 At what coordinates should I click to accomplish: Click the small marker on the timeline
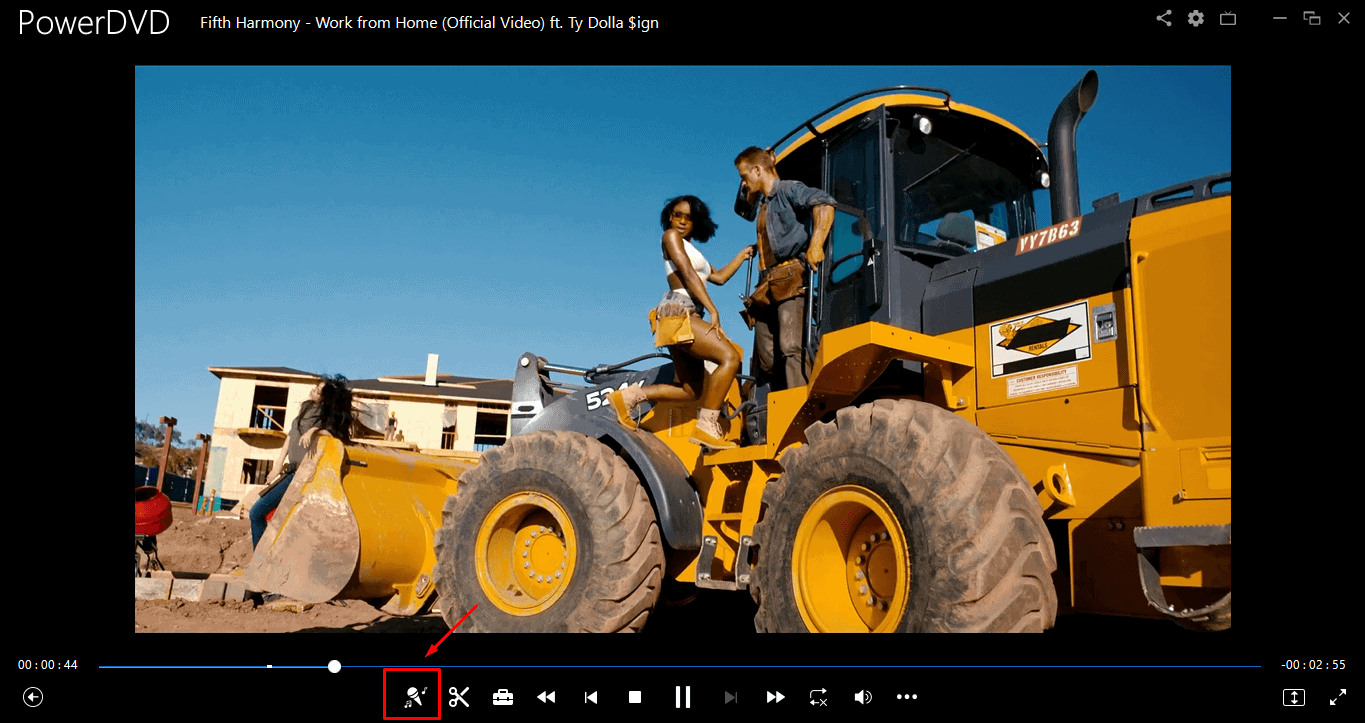click(269, 664)
